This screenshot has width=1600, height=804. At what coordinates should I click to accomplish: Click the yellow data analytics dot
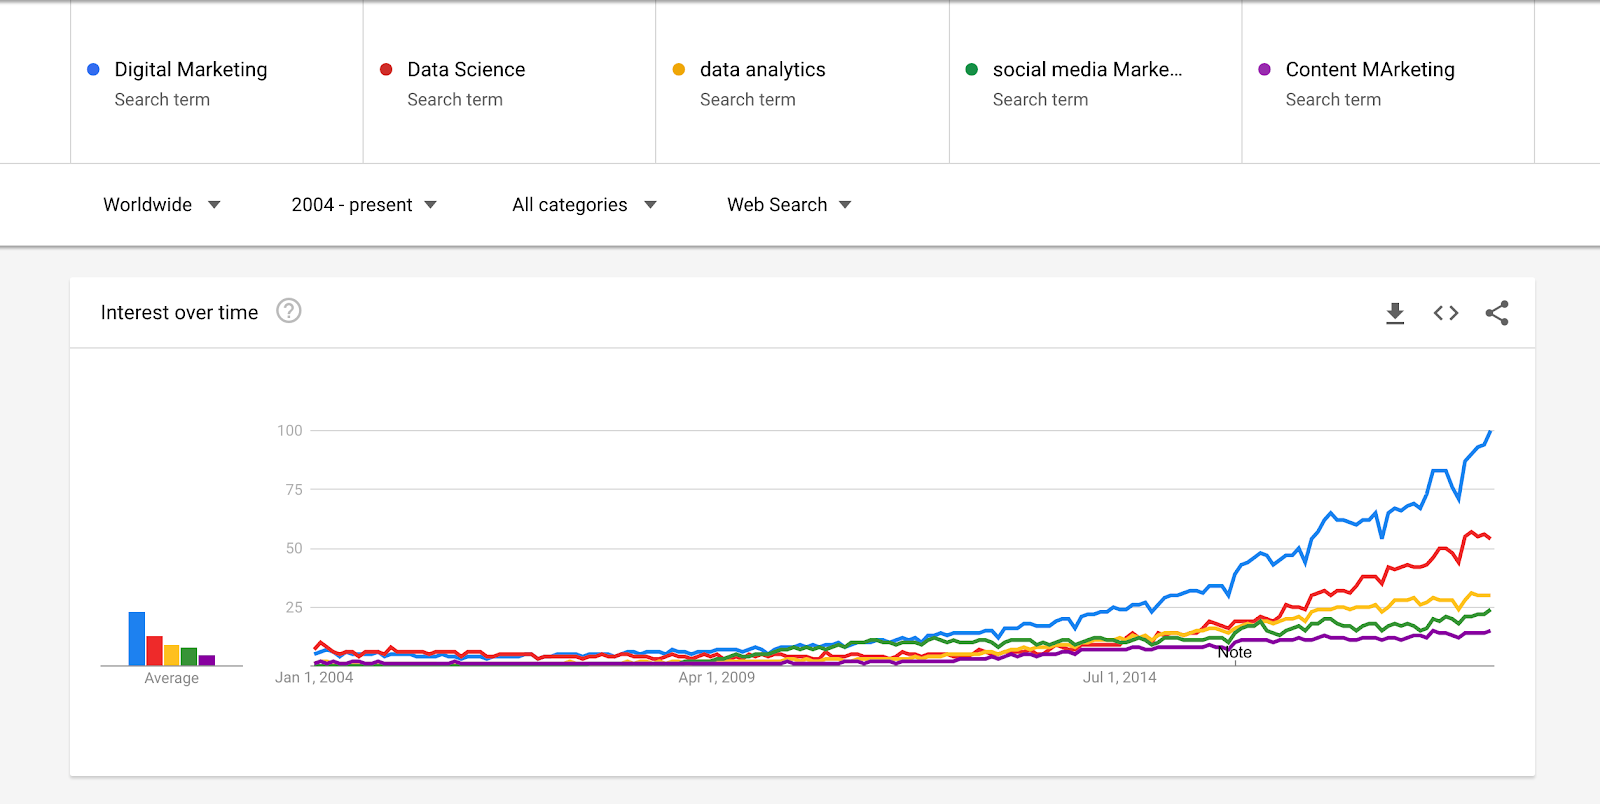679,69
